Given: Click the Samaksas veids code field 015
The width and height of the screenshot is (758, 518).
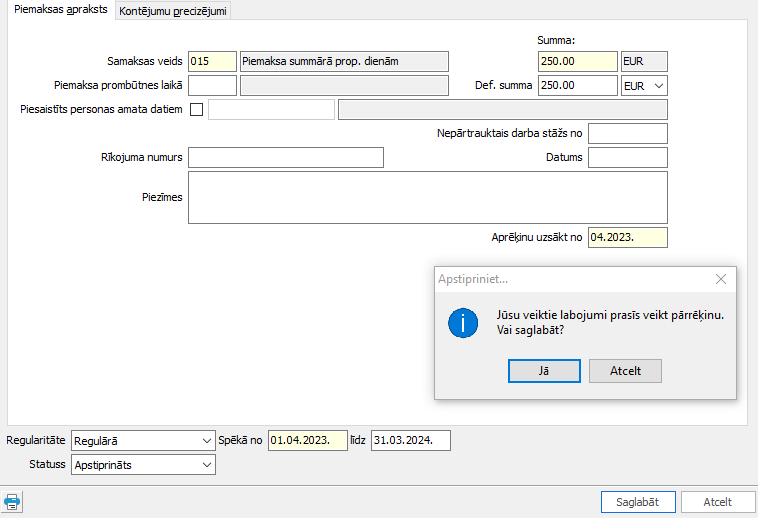Looking at the screenshot, I should [x=212, y=61].
